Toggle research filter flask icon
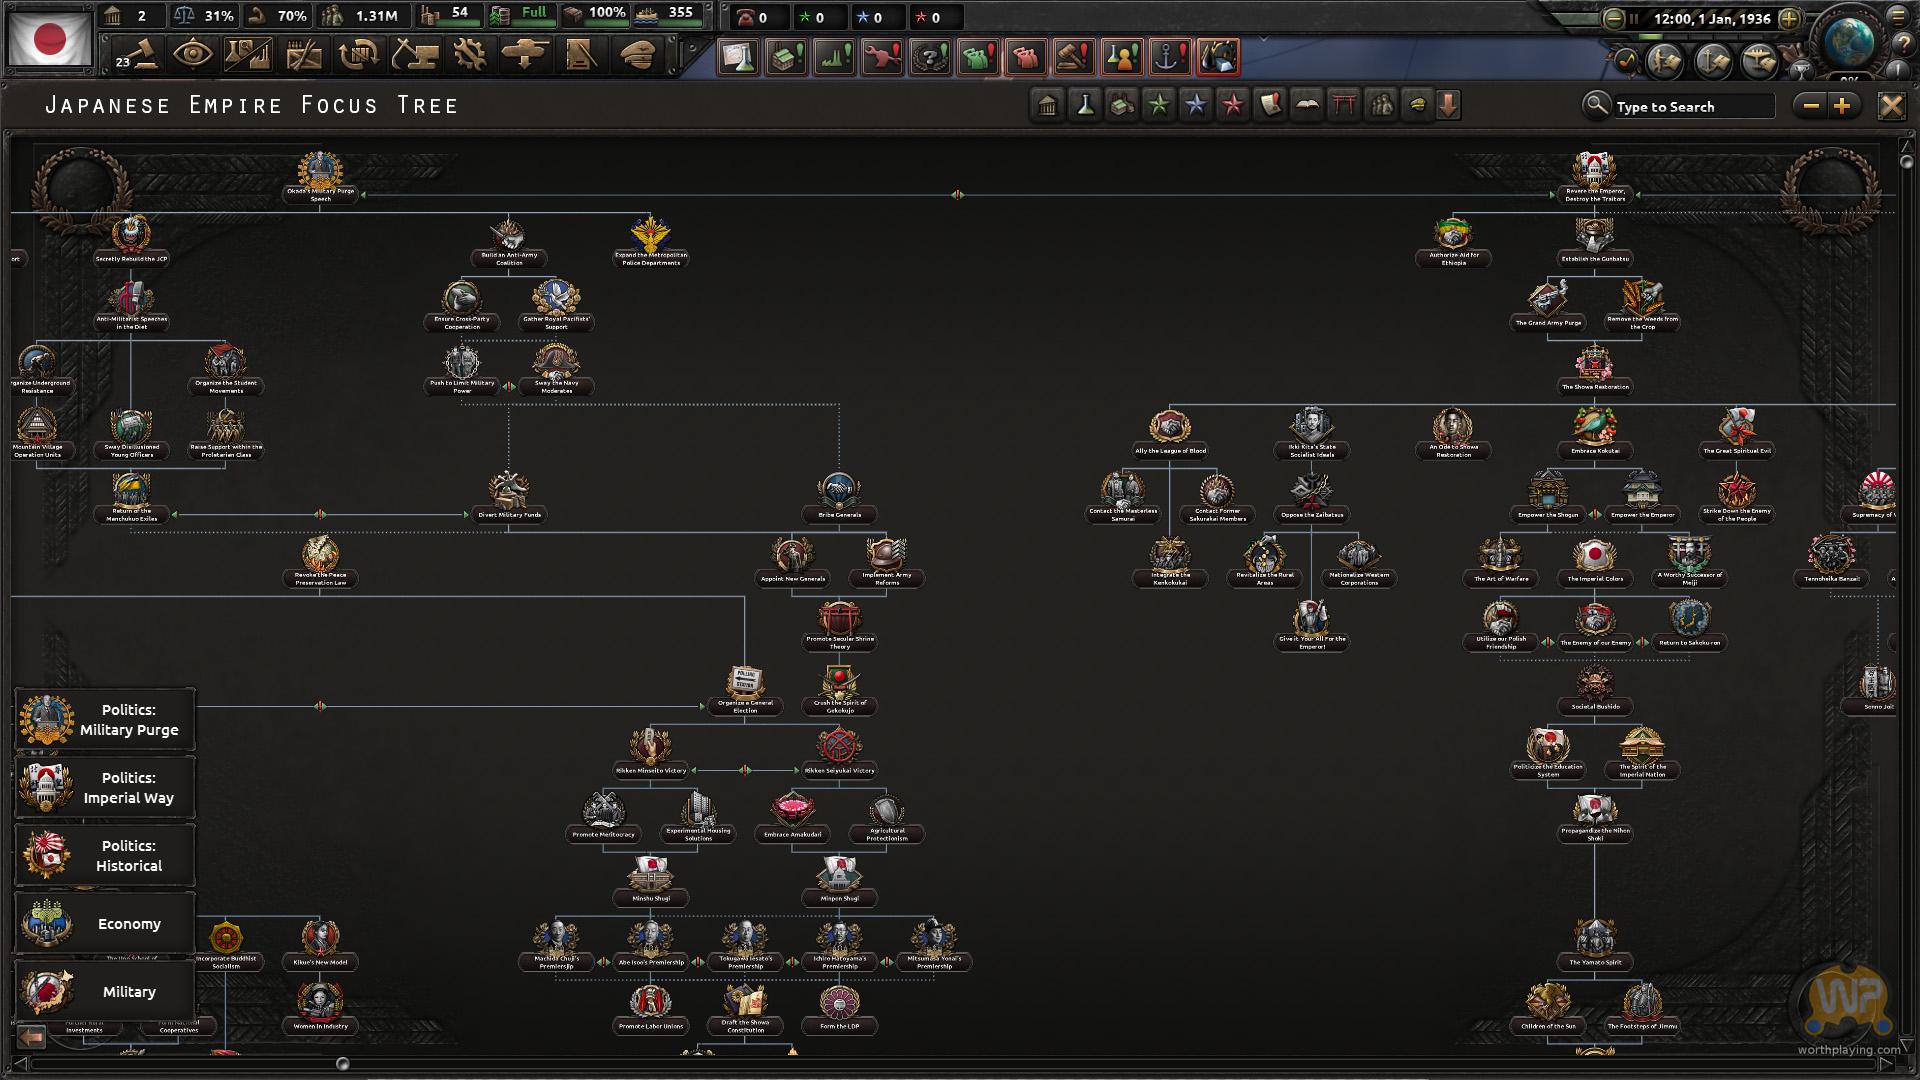The width and height of the screenshot is (1920, 1080). (x=1085, y=105)
